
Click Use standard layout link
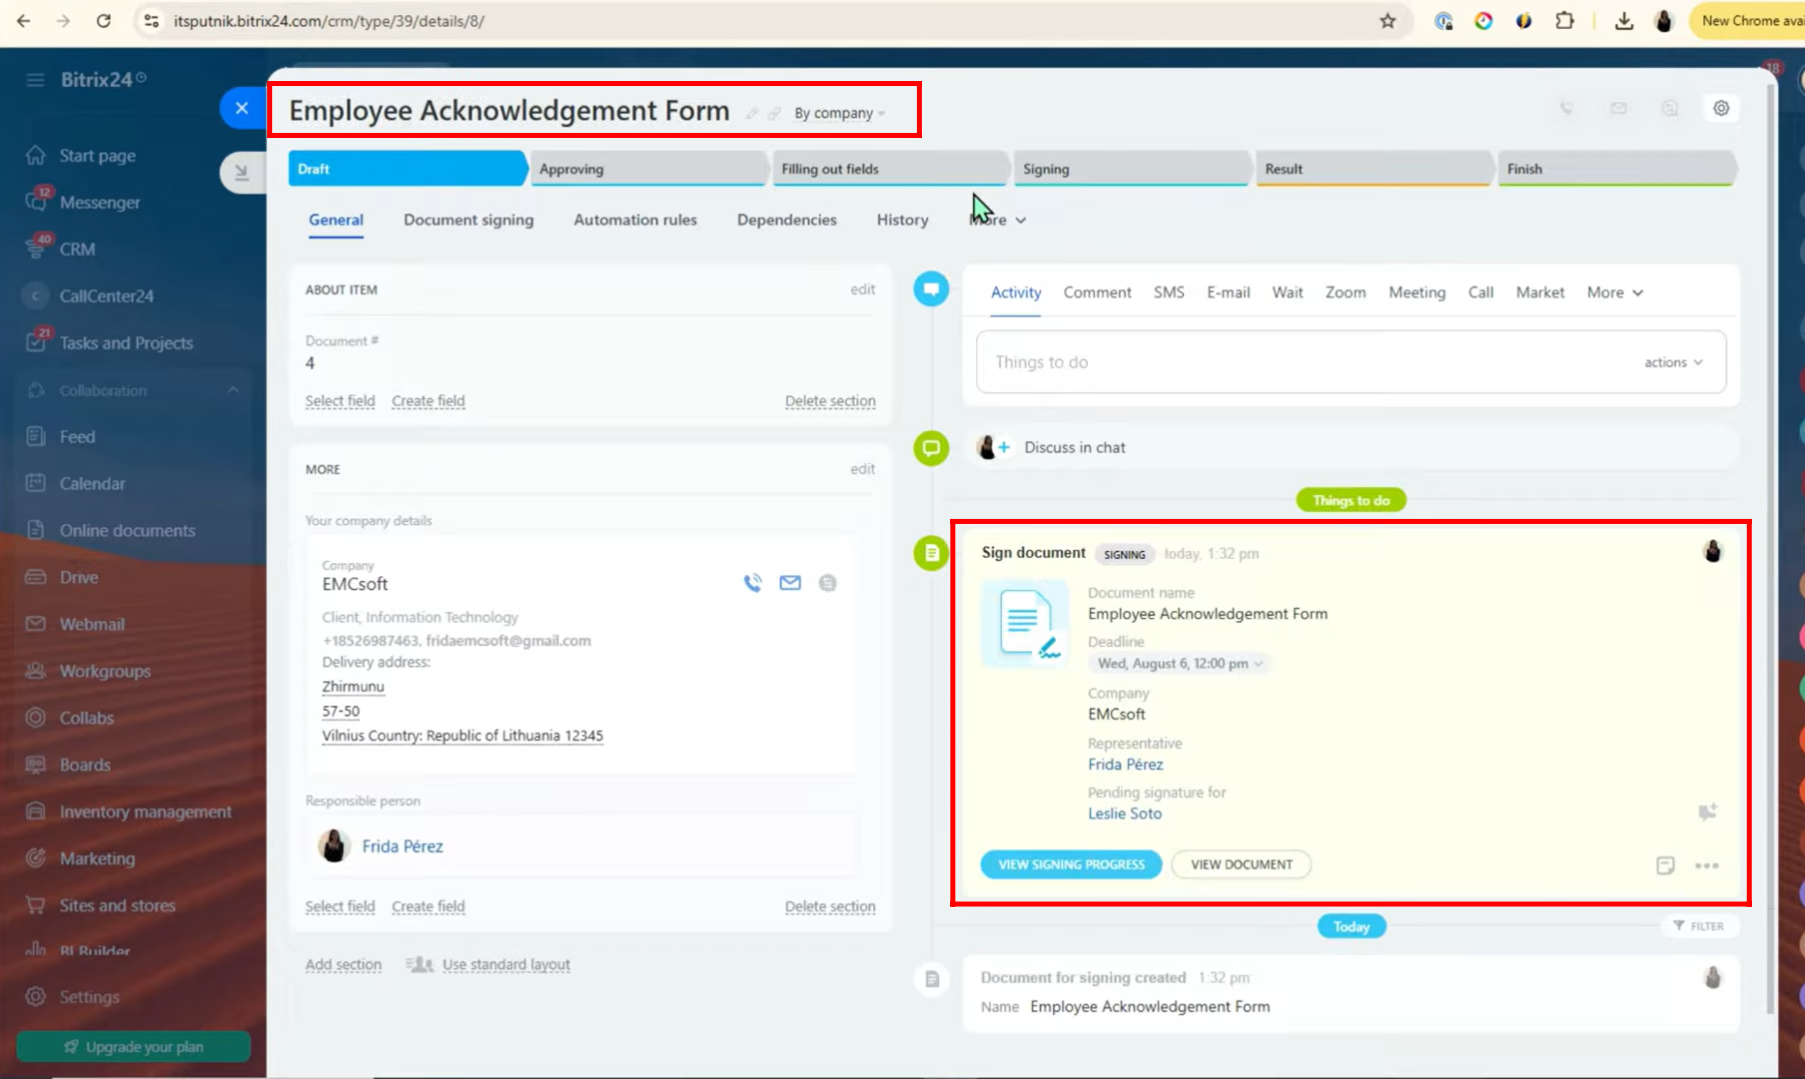pos(506,965)
